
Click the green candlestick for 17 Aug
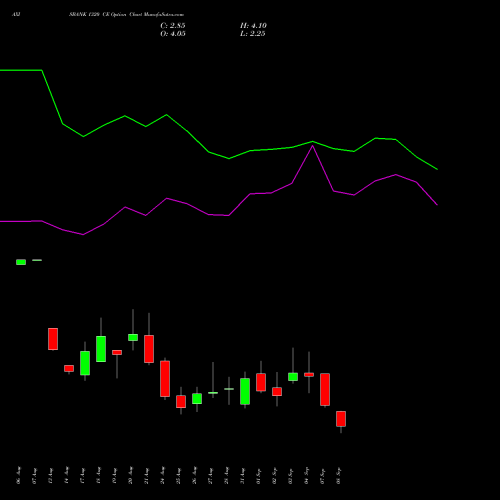click(85, 363)
